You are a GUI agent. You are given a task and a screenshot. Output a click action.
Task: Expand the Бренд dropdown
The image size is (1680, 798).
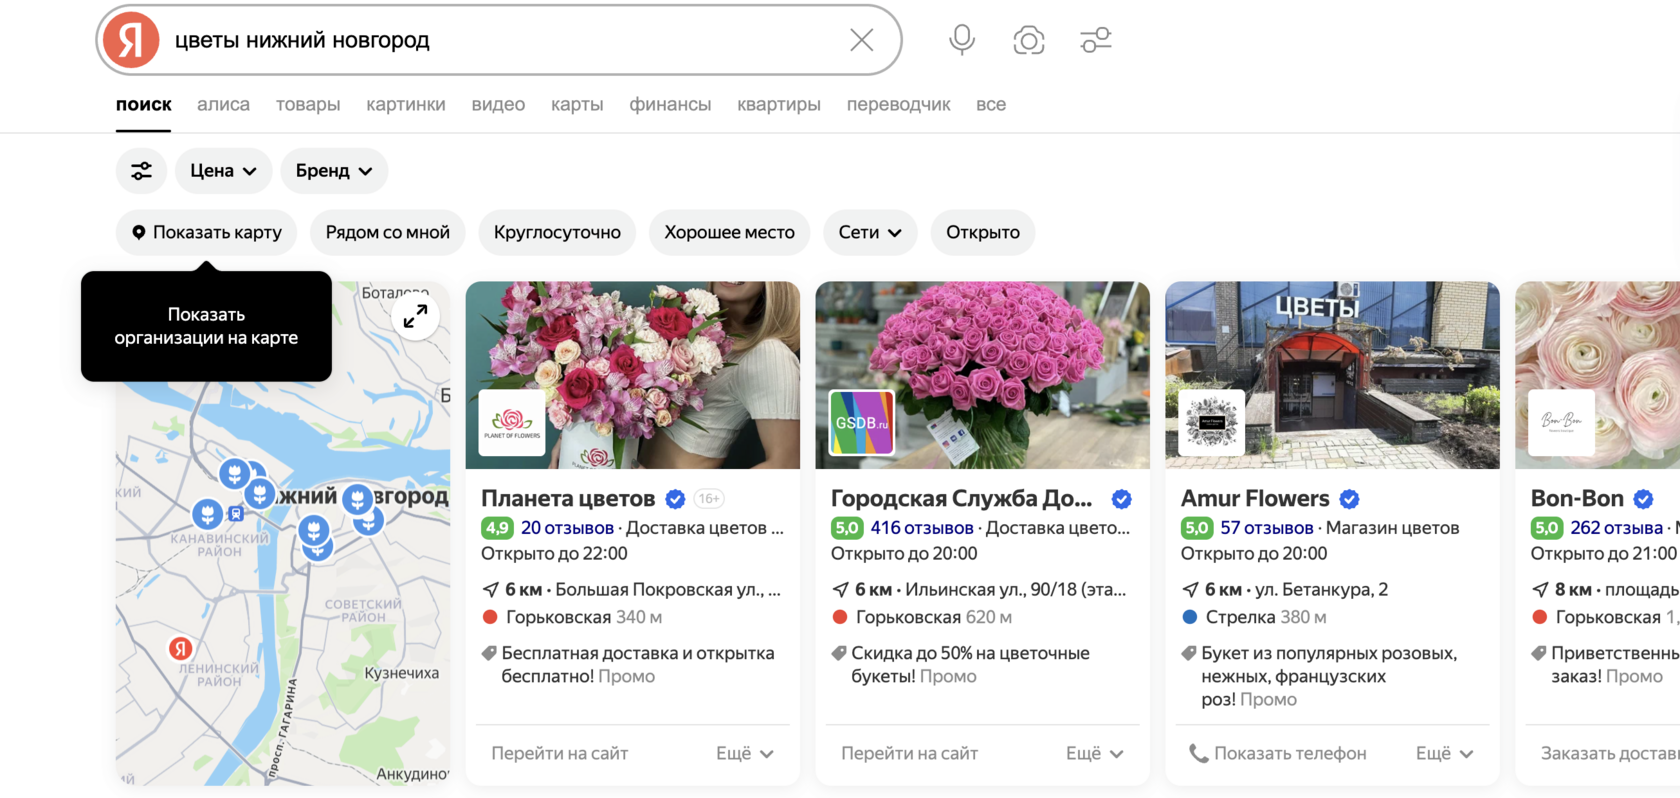pos(334,171)
